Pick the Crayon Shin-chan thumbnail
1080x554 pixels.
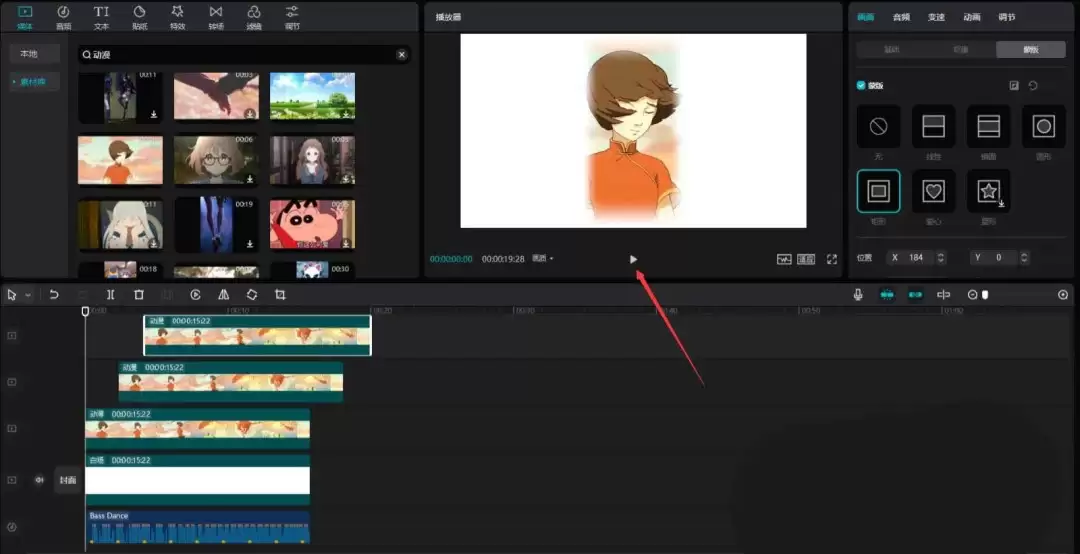(313, 225)
